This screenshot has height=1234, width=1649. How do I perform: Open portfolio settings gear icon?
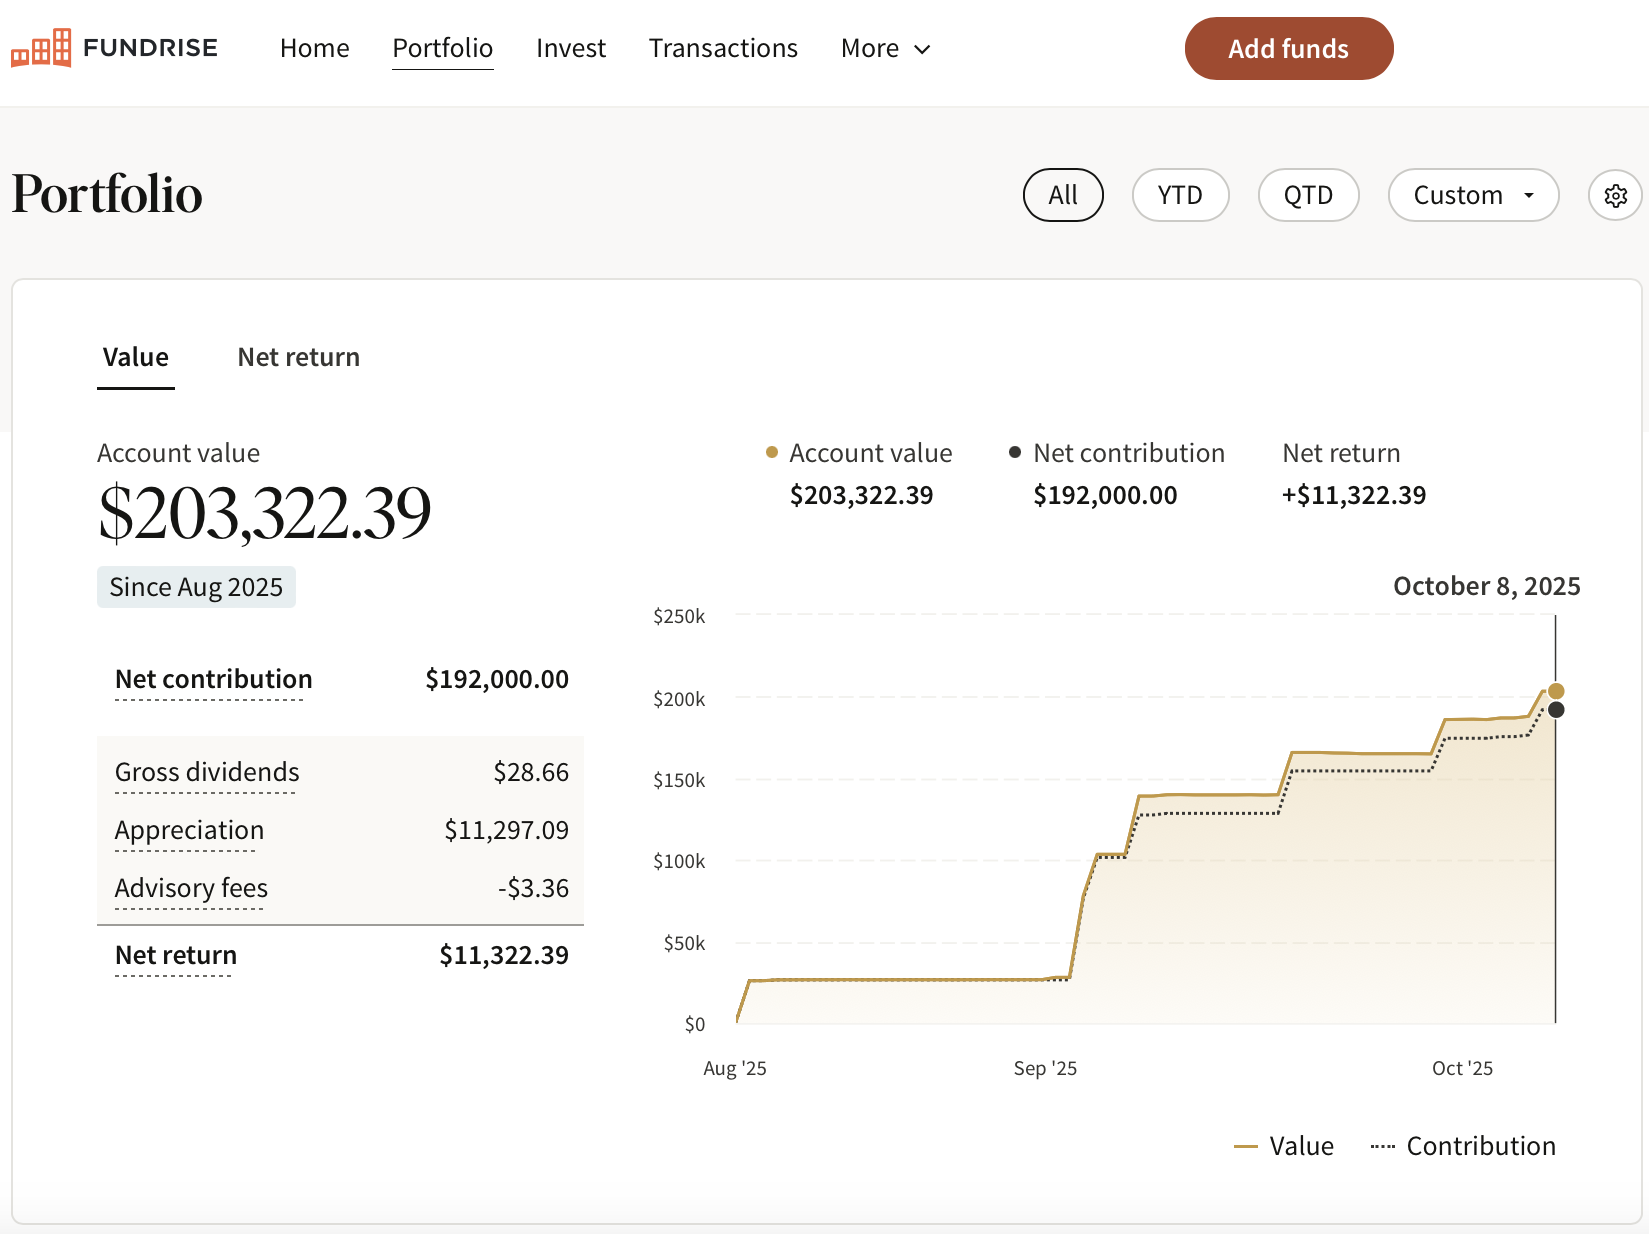point(1615,195)
